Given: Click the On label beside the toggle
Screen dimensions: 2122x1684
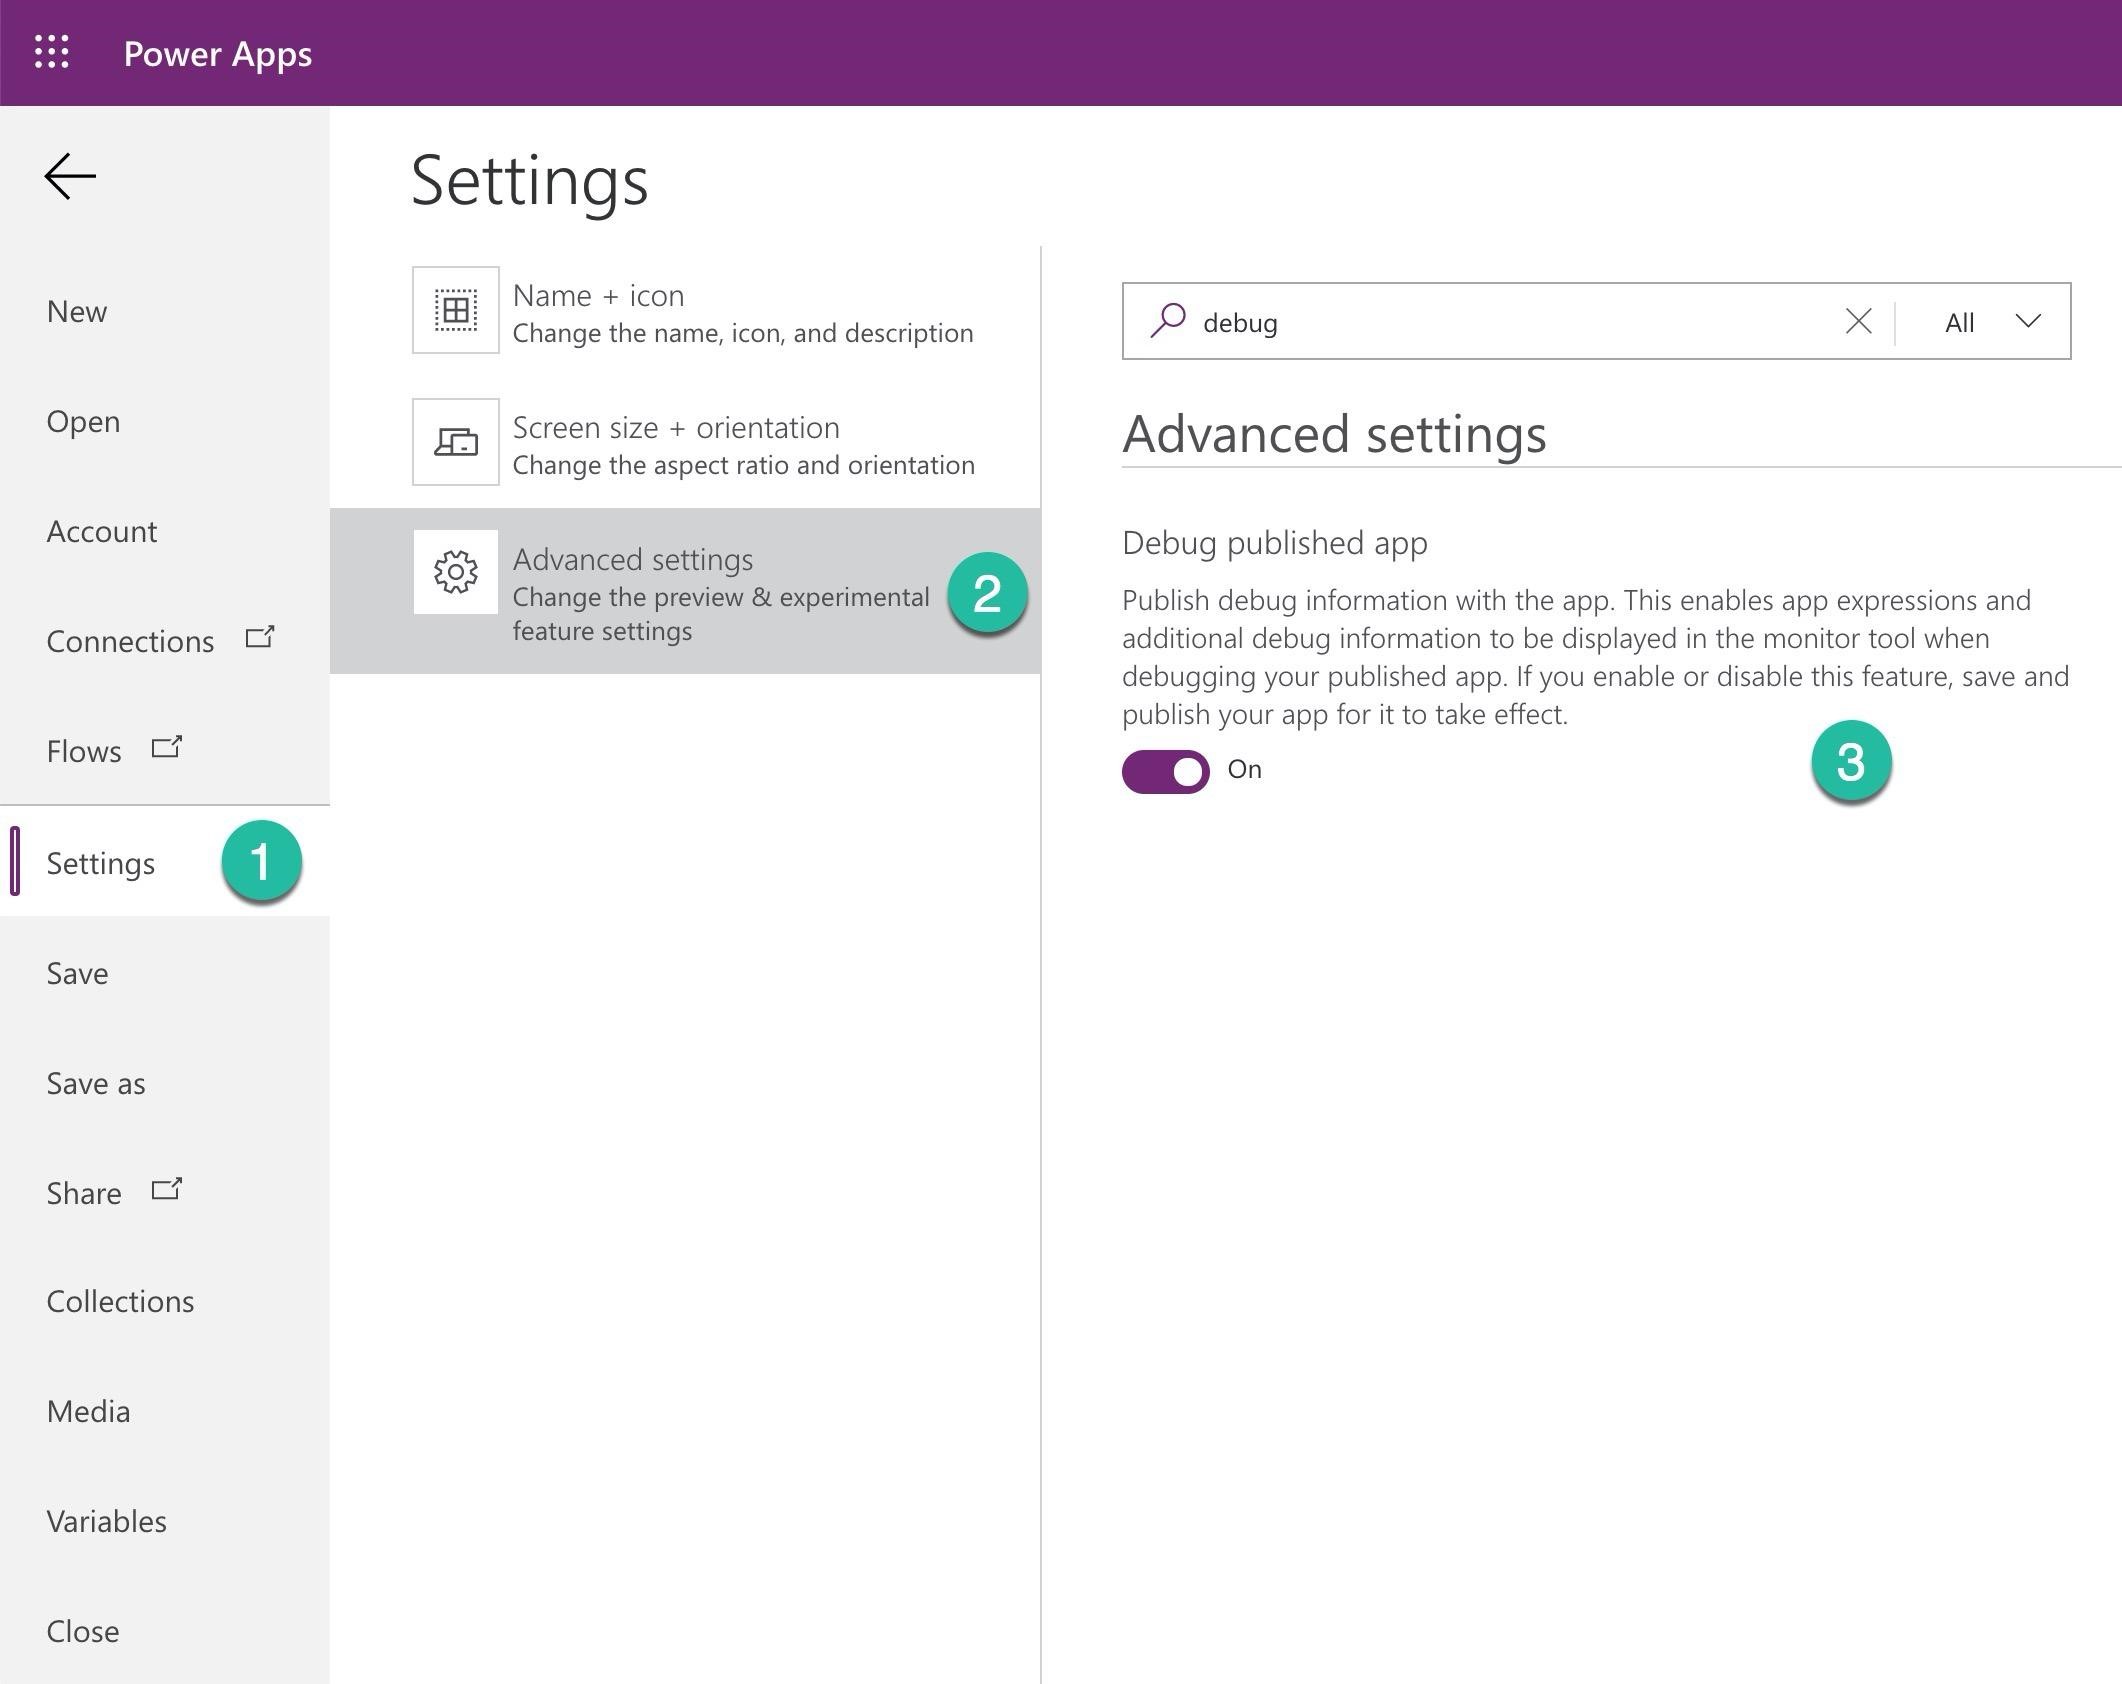Looking at the screenshot, I should pyautogui.click(x=1245, y=769).
